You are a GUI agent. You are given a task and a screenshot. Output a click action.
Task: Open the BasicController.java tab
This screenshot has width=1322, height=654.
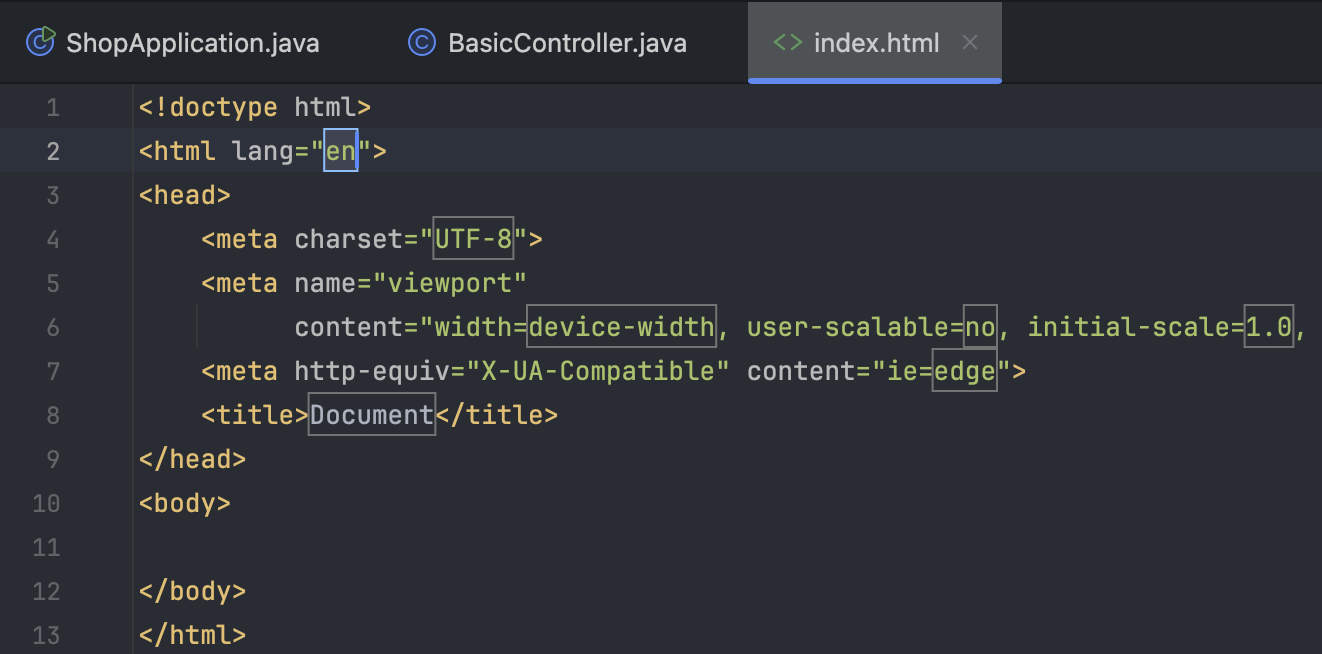point(567,43)
